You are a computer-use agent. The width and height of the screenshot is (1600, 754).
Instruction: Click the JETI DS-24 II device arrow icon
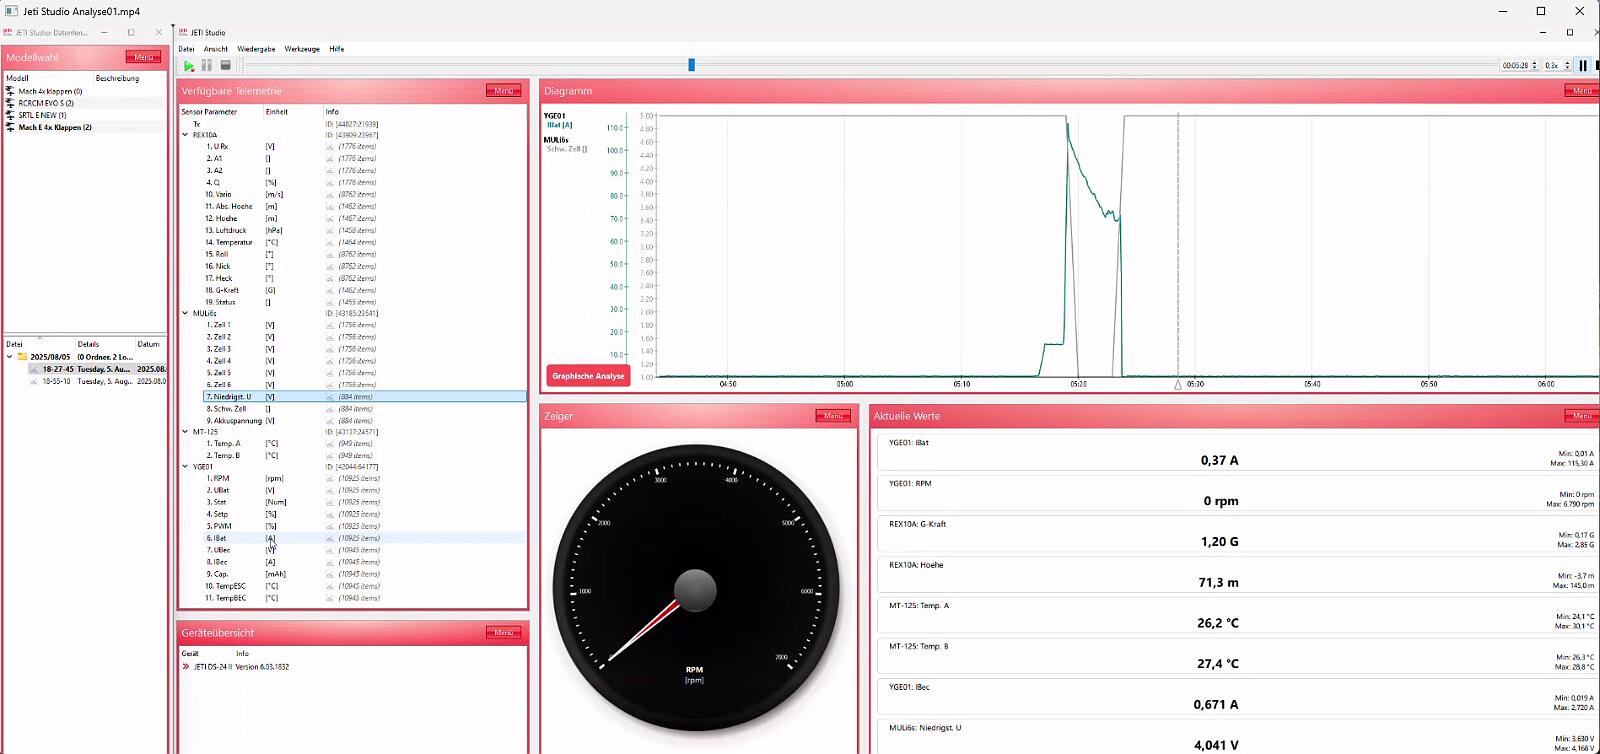pyautogui.click(x=186, y=667)
